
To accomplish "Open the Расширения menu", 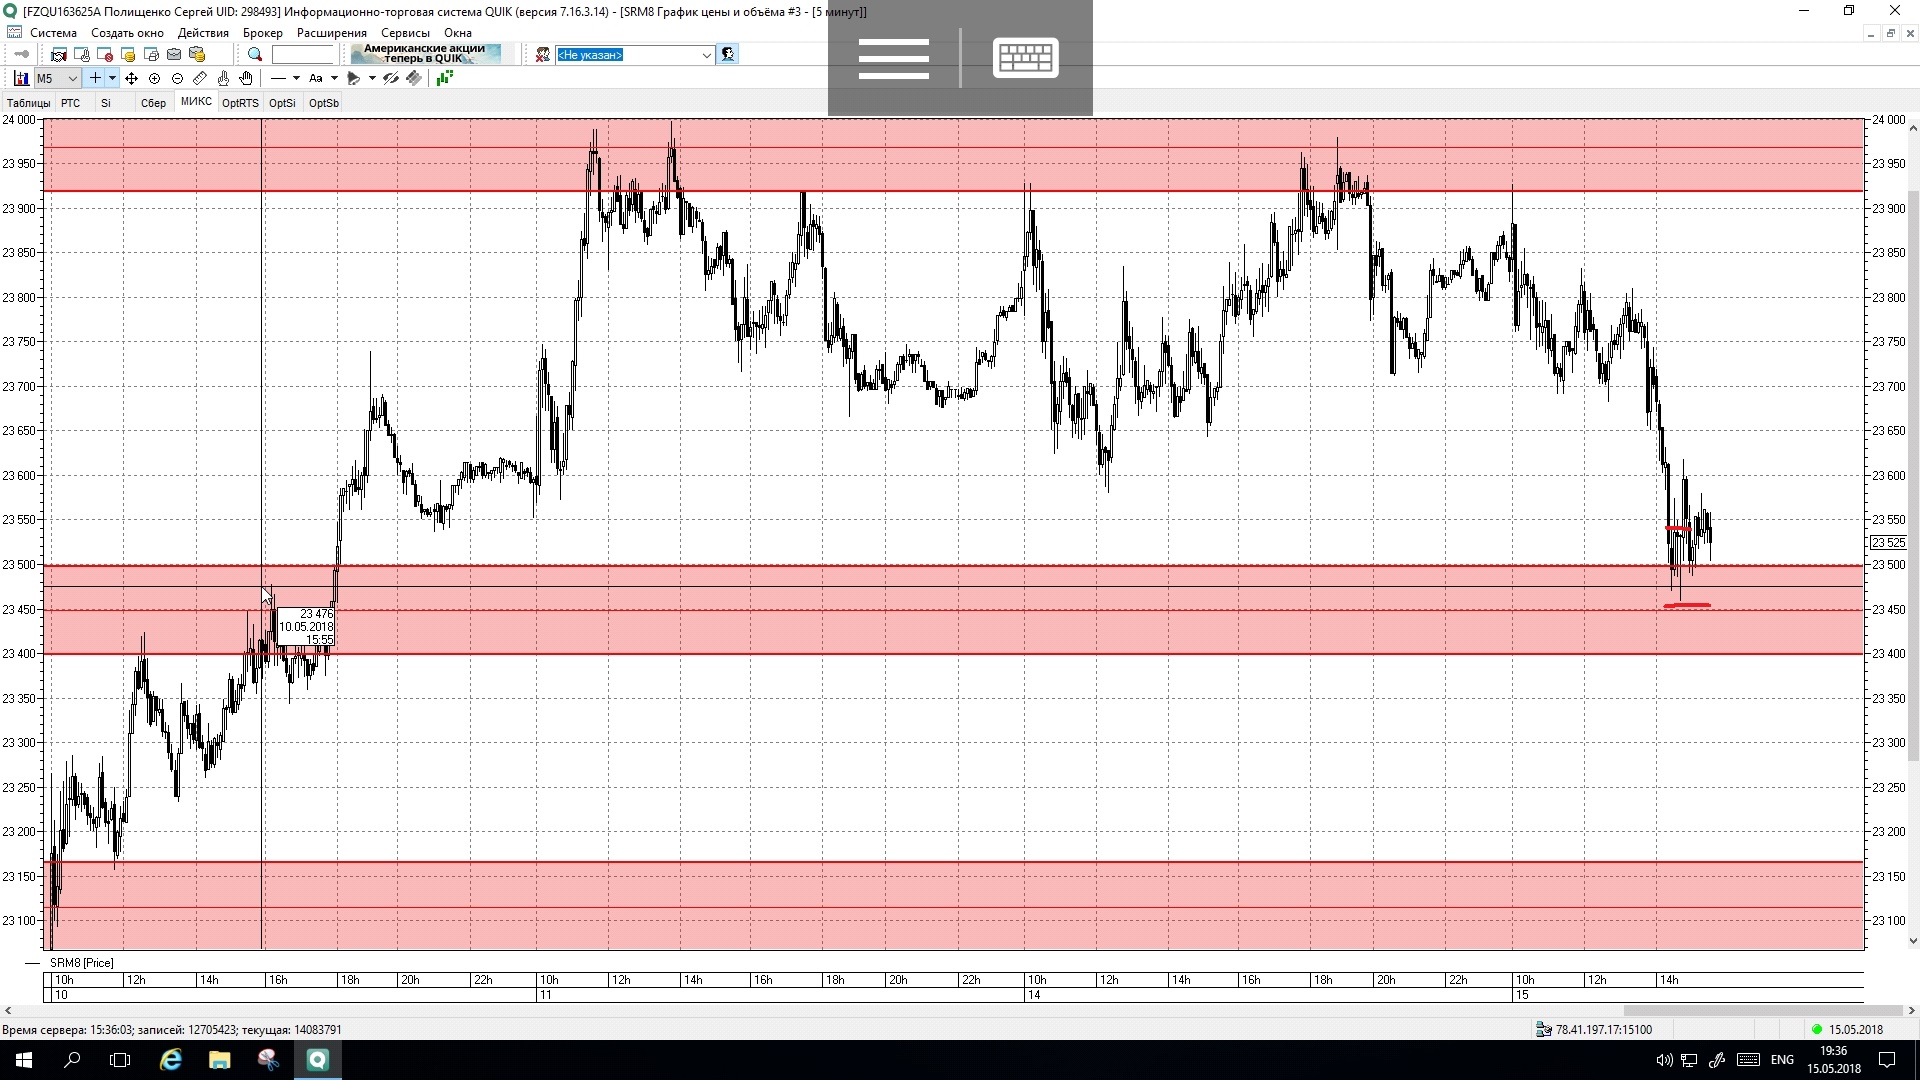I will coord(331,33).
